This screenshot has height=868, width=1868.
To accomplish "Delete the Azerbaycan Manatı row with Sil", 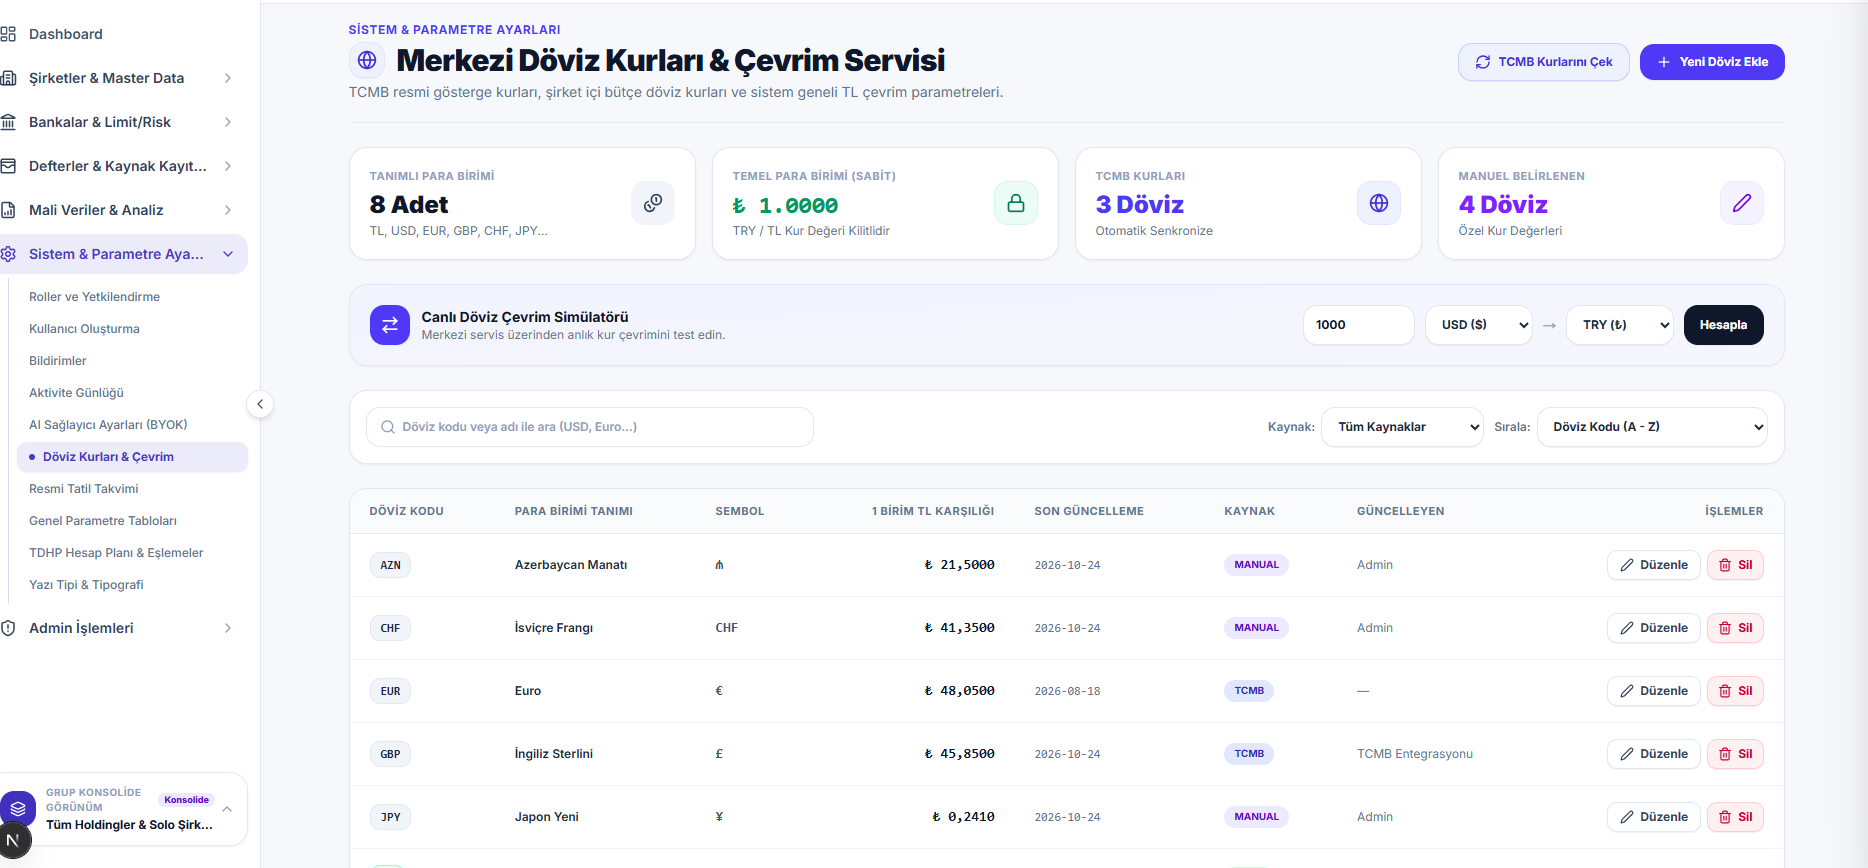I will [1735, 565].
